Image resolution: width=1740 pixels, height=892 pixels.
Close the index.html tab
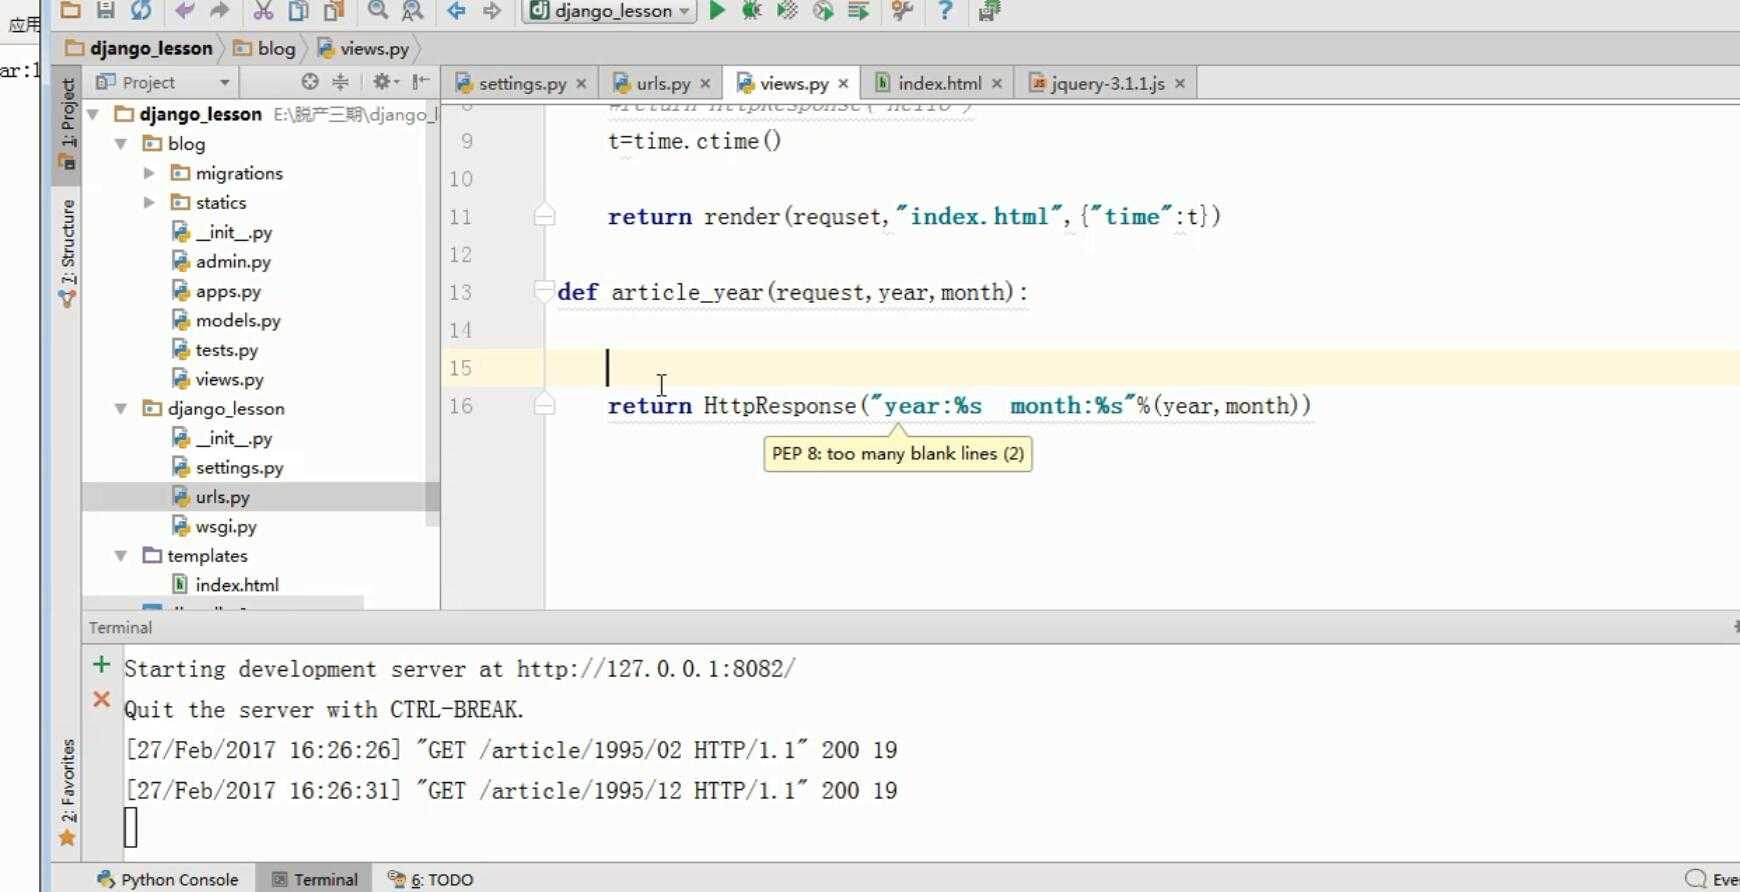997,83
